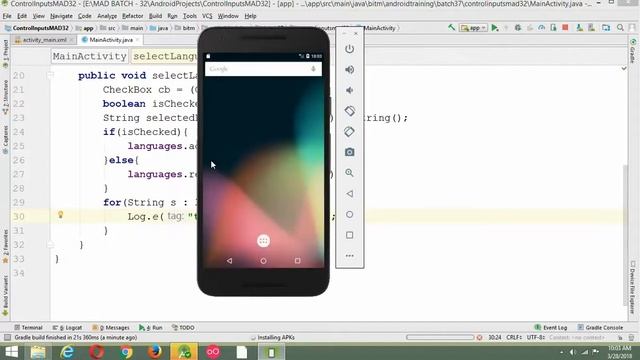Click Search Everywhere magnifier in toolbar

(x=620, y=28)
